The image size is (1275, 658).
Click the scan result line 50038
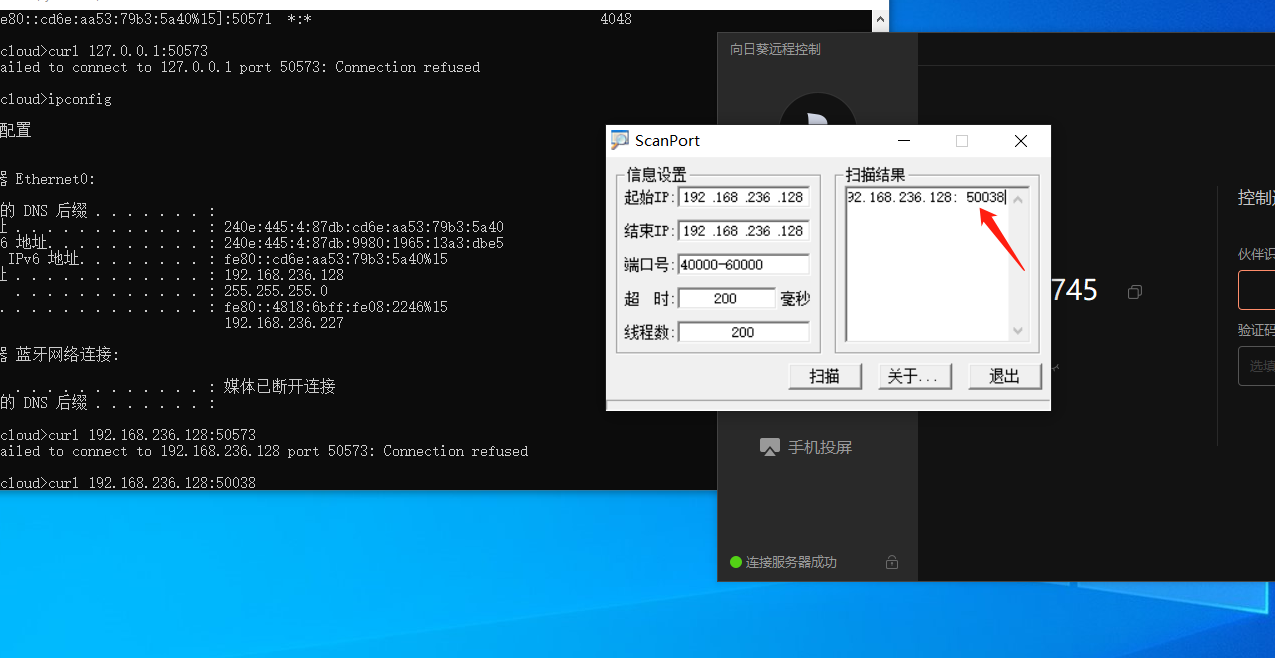926,197
